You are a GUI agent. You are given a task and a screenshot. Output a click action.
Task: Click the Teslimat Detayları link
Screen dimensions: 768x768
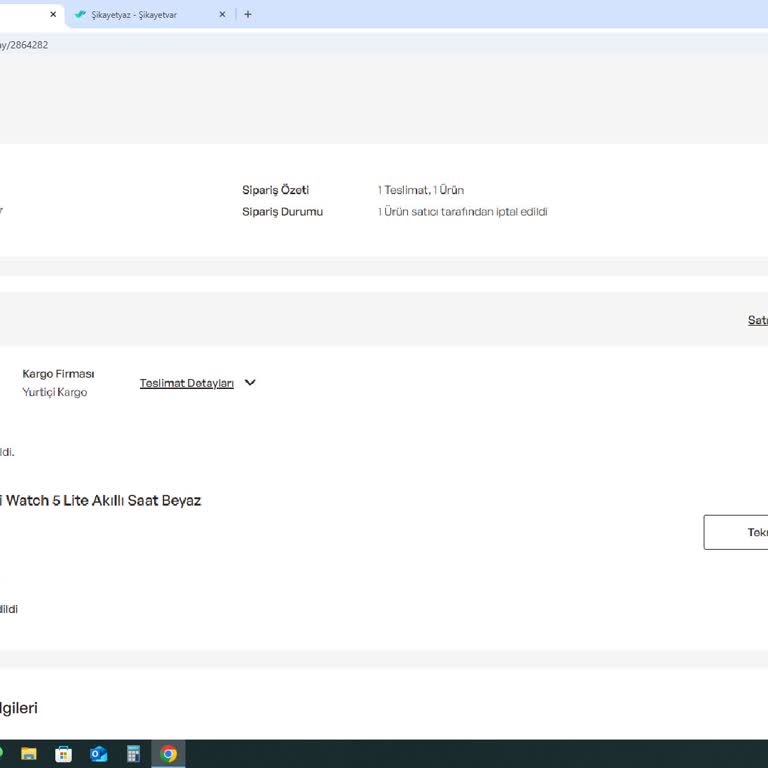186,383
